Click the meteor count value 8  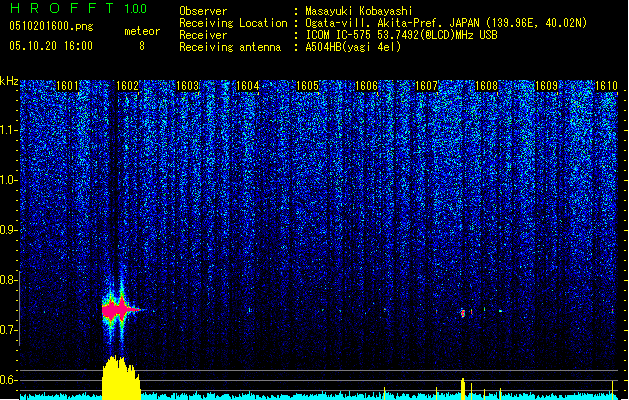(x=141, y=46)
